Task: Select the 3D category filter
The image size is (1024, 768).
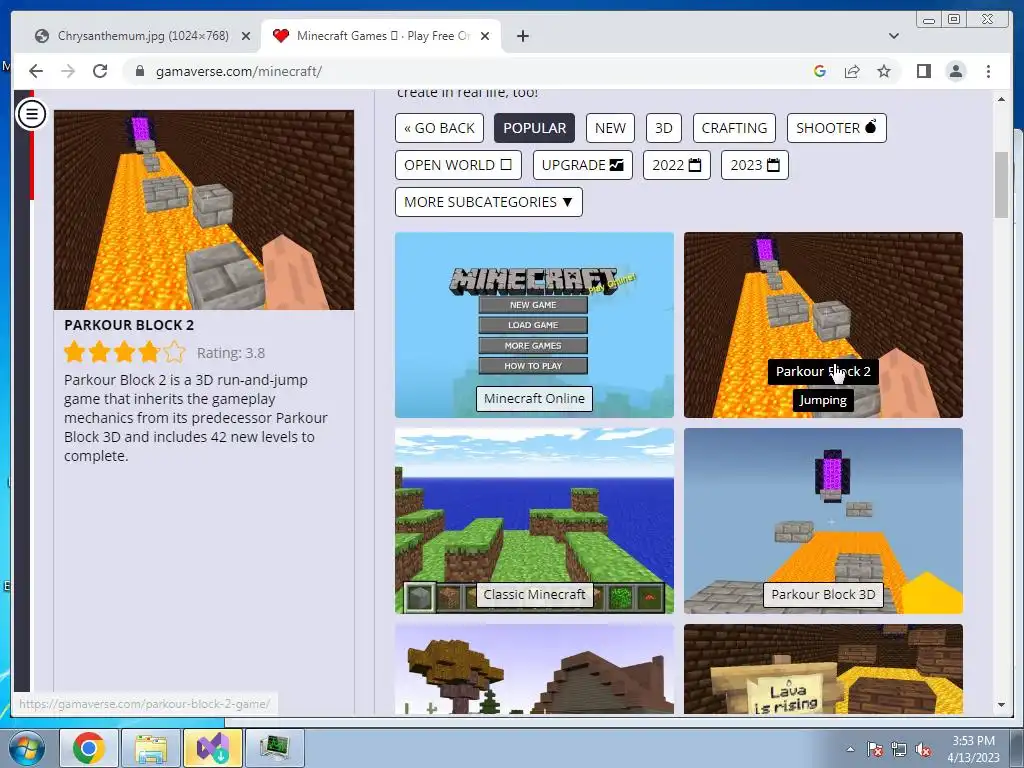Action: [x=664, y=128]
